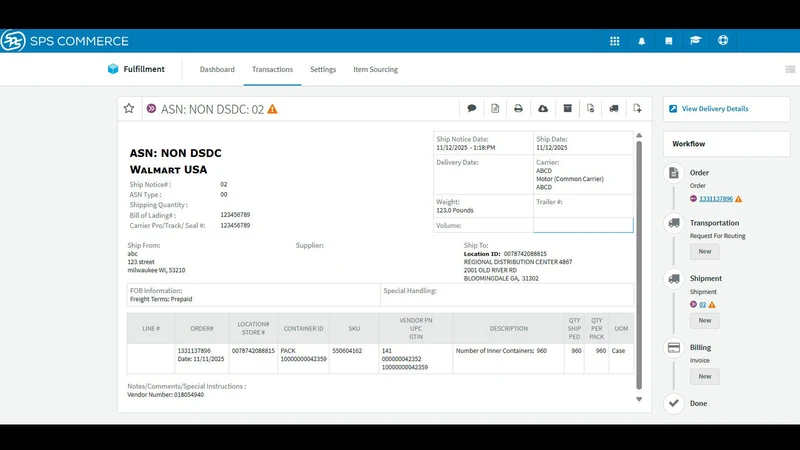Click the truck icon in document toolbar
This screenshot has height=450, width=800.
point(614,108)
